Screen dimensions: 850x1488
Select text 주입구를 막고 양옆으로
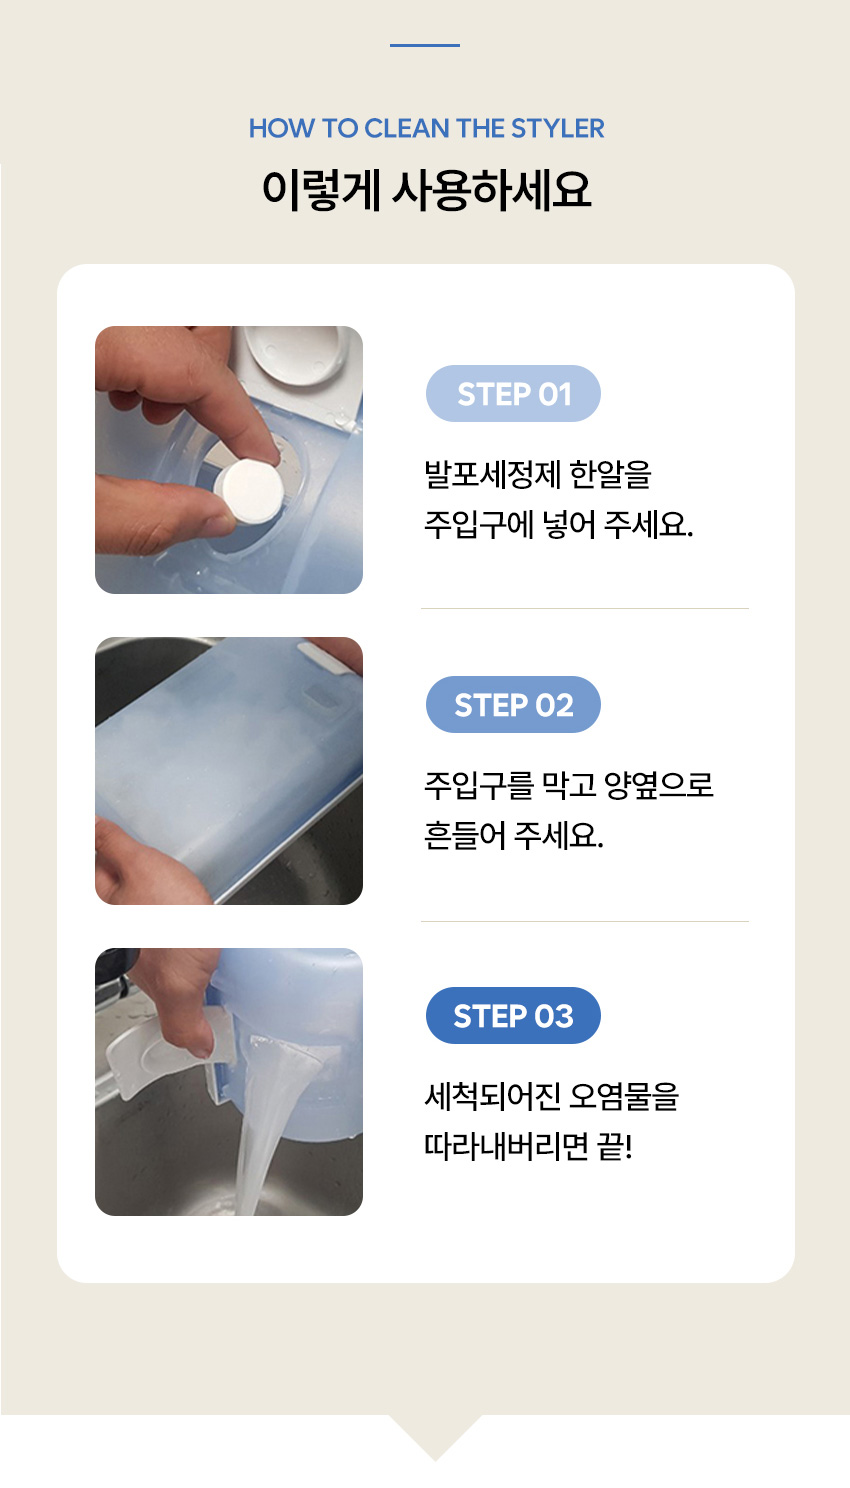click(569, 785)
